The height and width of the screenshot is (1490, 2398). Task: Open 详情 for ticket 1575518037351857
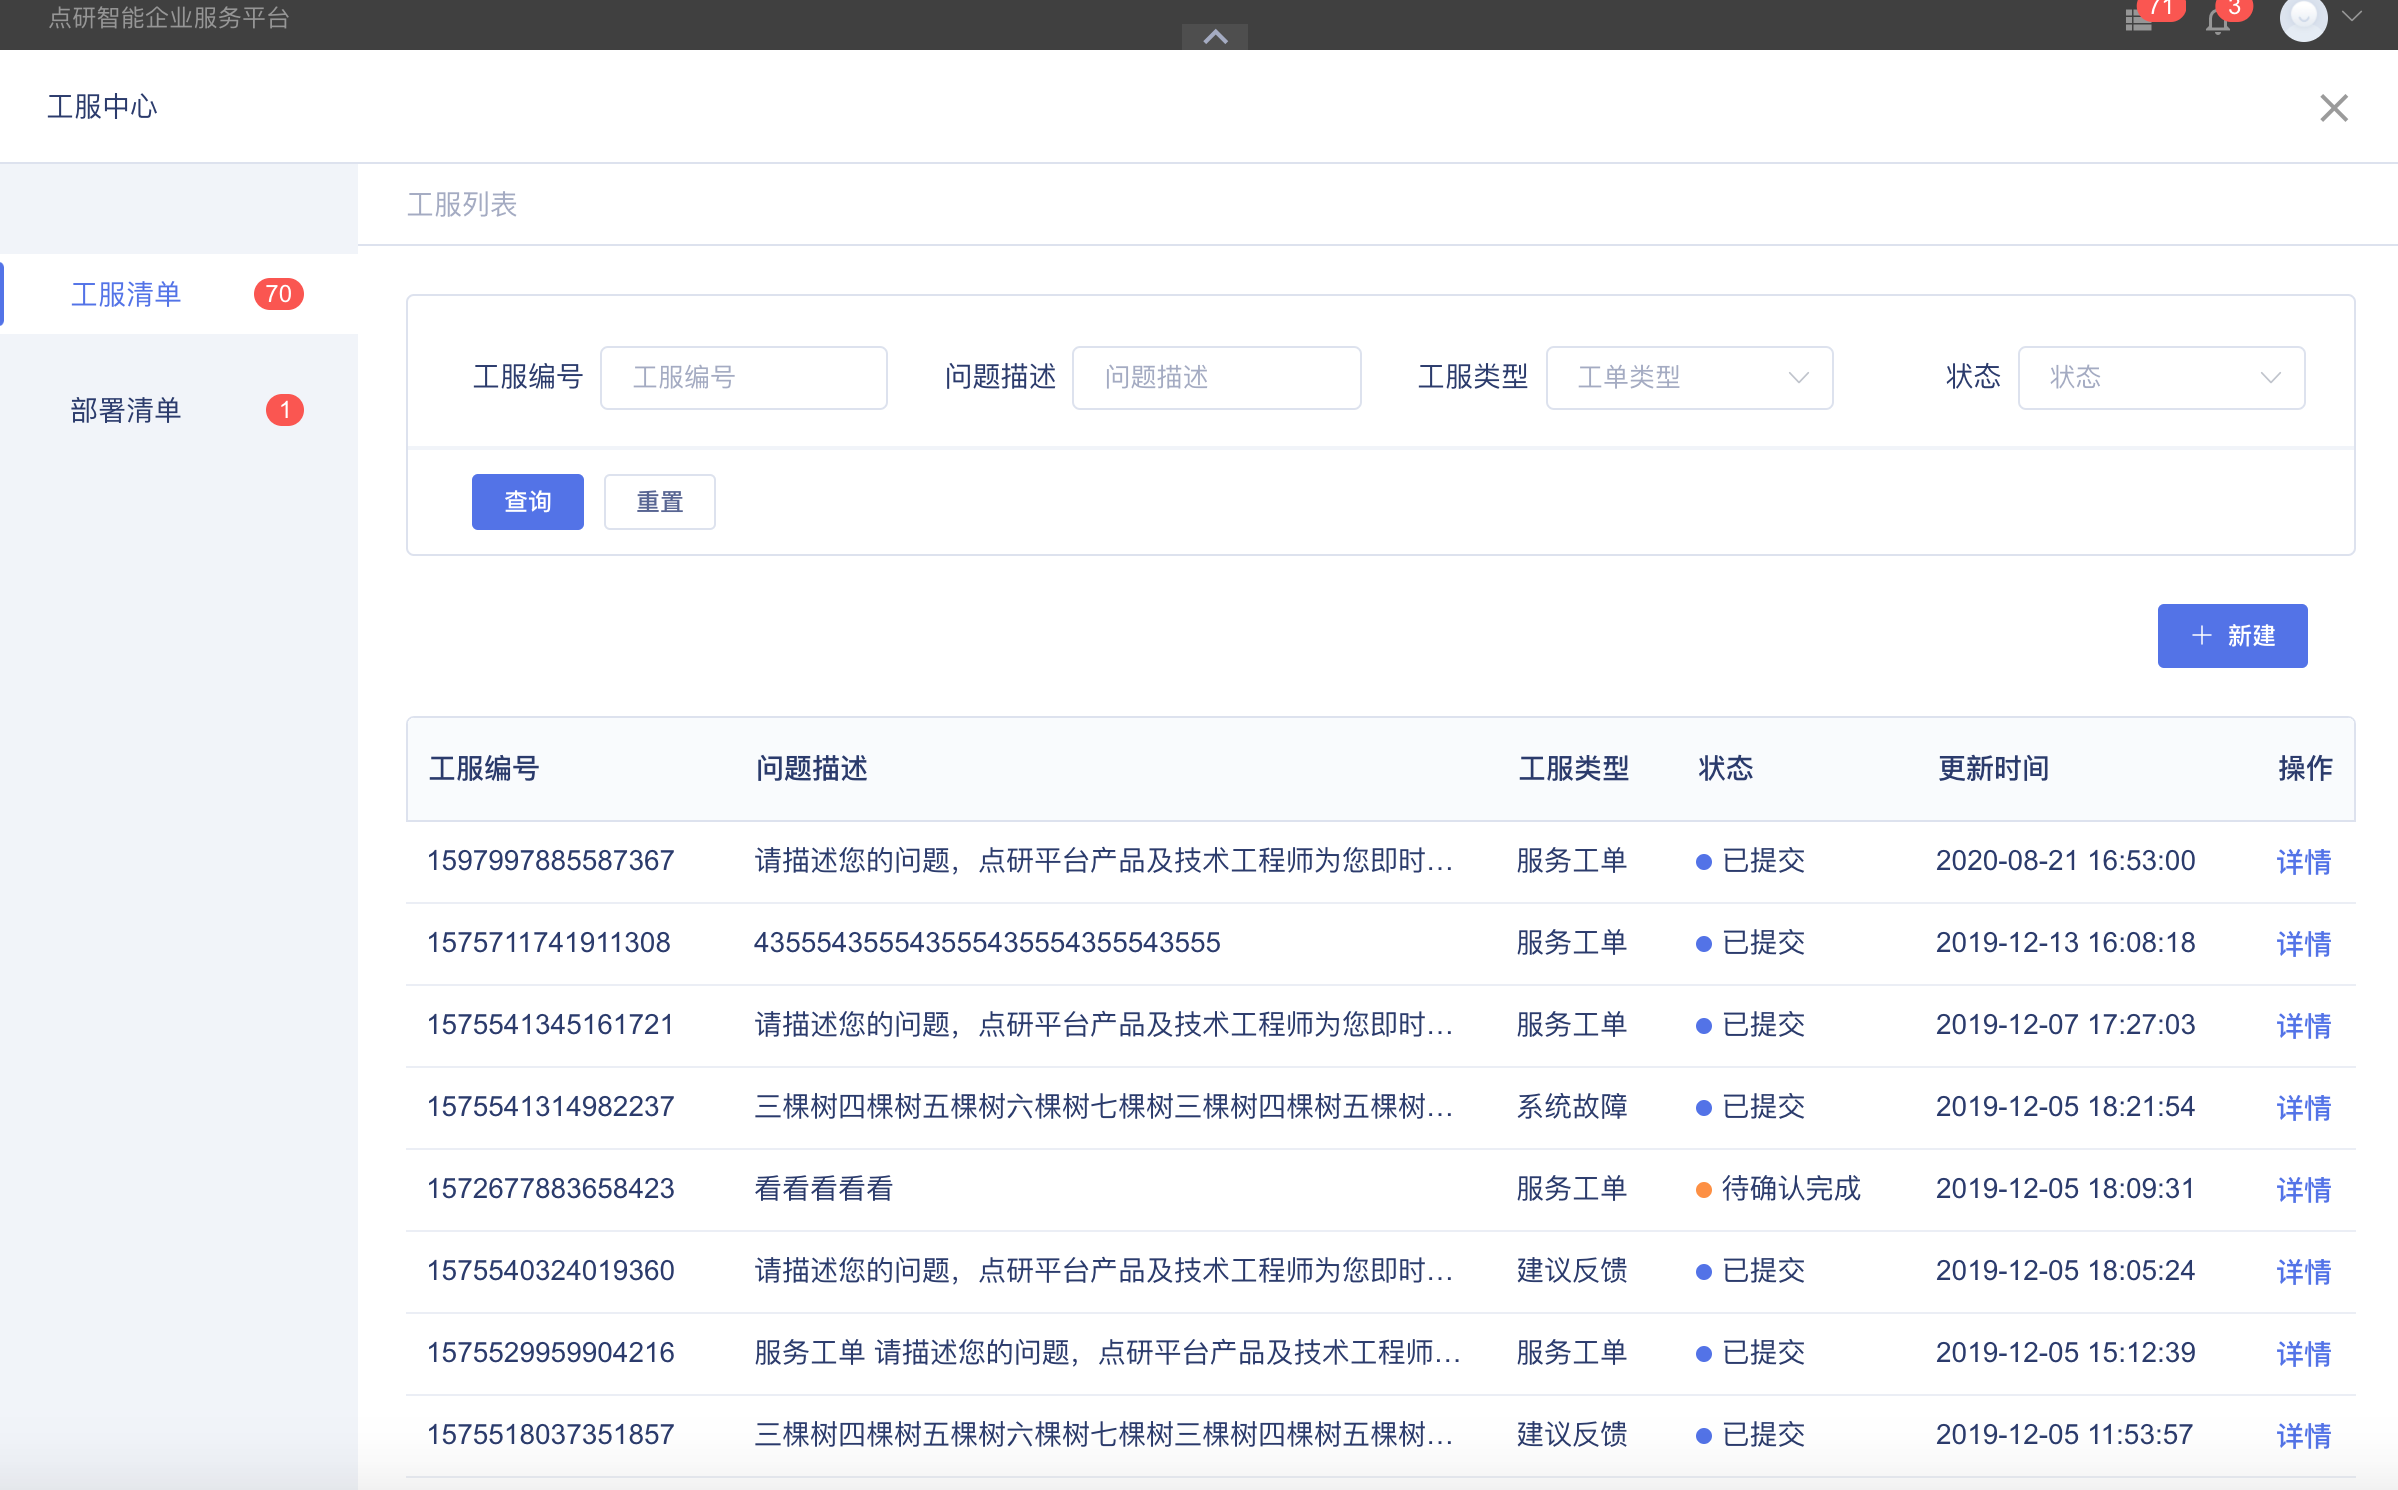[x=2303, y=1436]
